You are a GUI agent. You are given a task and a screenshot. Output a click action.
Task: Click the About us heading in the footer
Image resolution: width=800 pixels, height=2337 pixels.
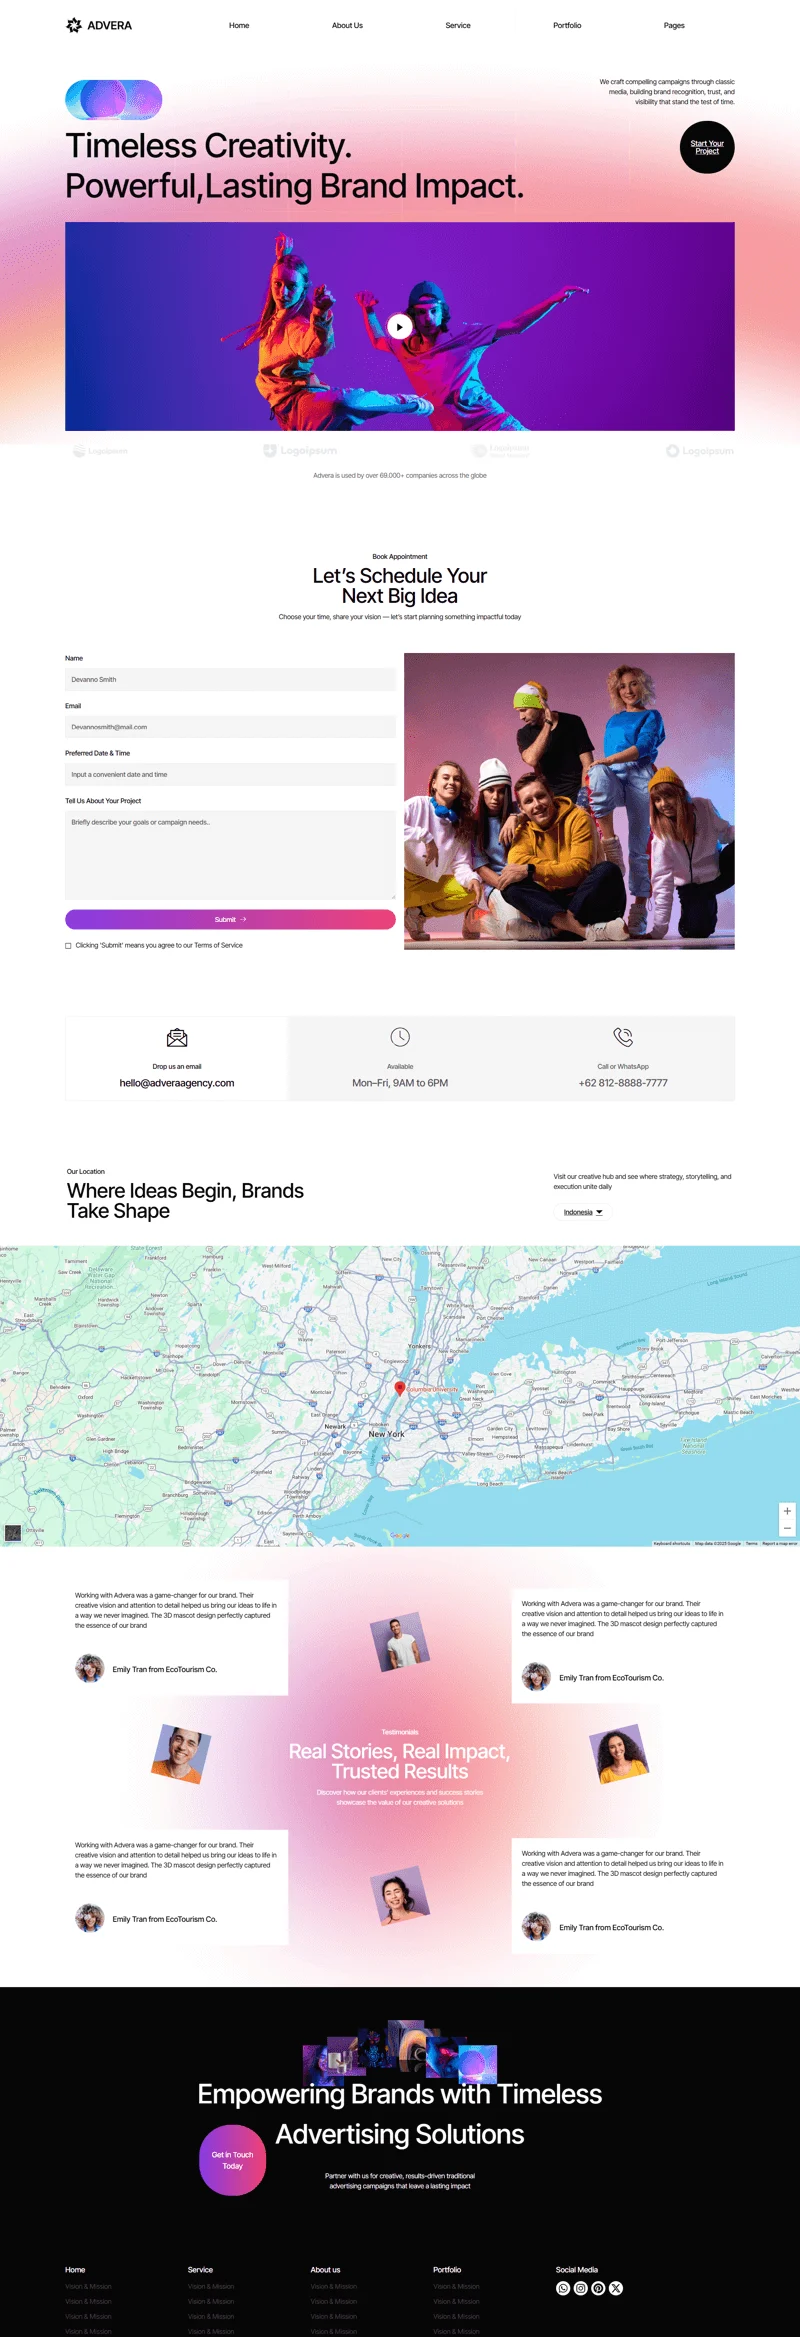(325, 2270)
